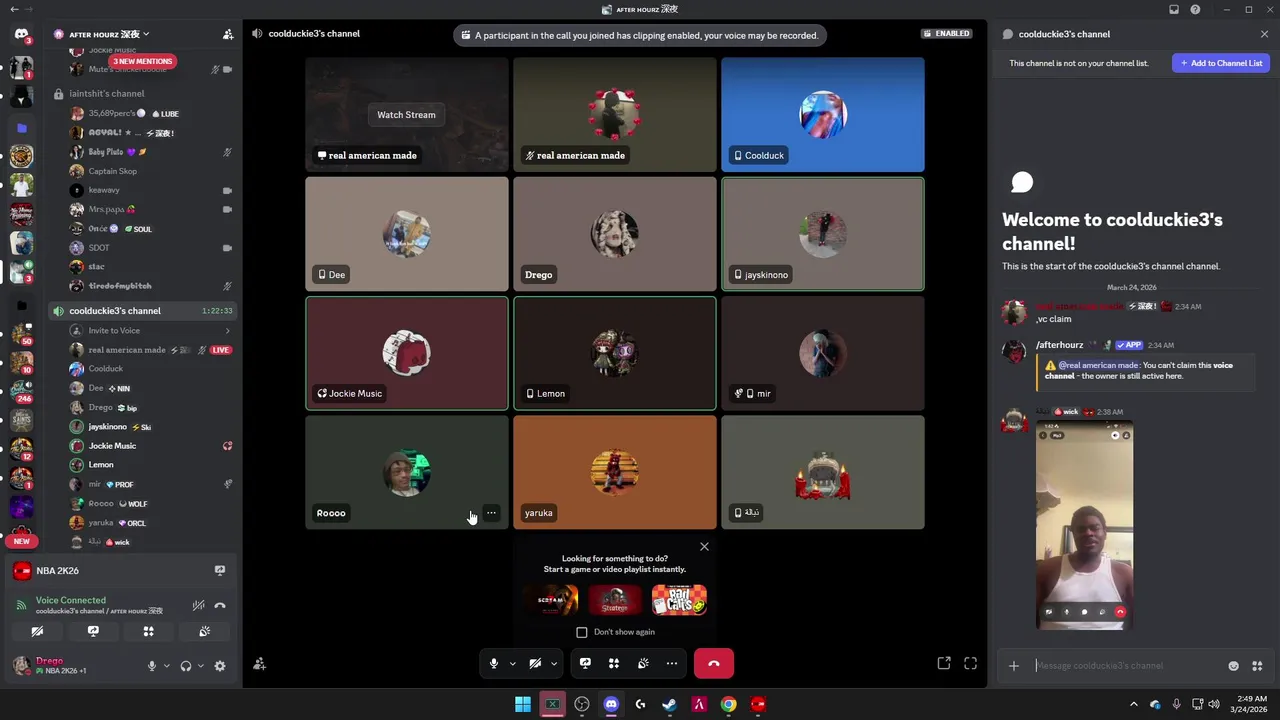This screenshot has width=1280, height=720.
Task: Expand camera options arrow in call control bar
Action: click(554, 663)
